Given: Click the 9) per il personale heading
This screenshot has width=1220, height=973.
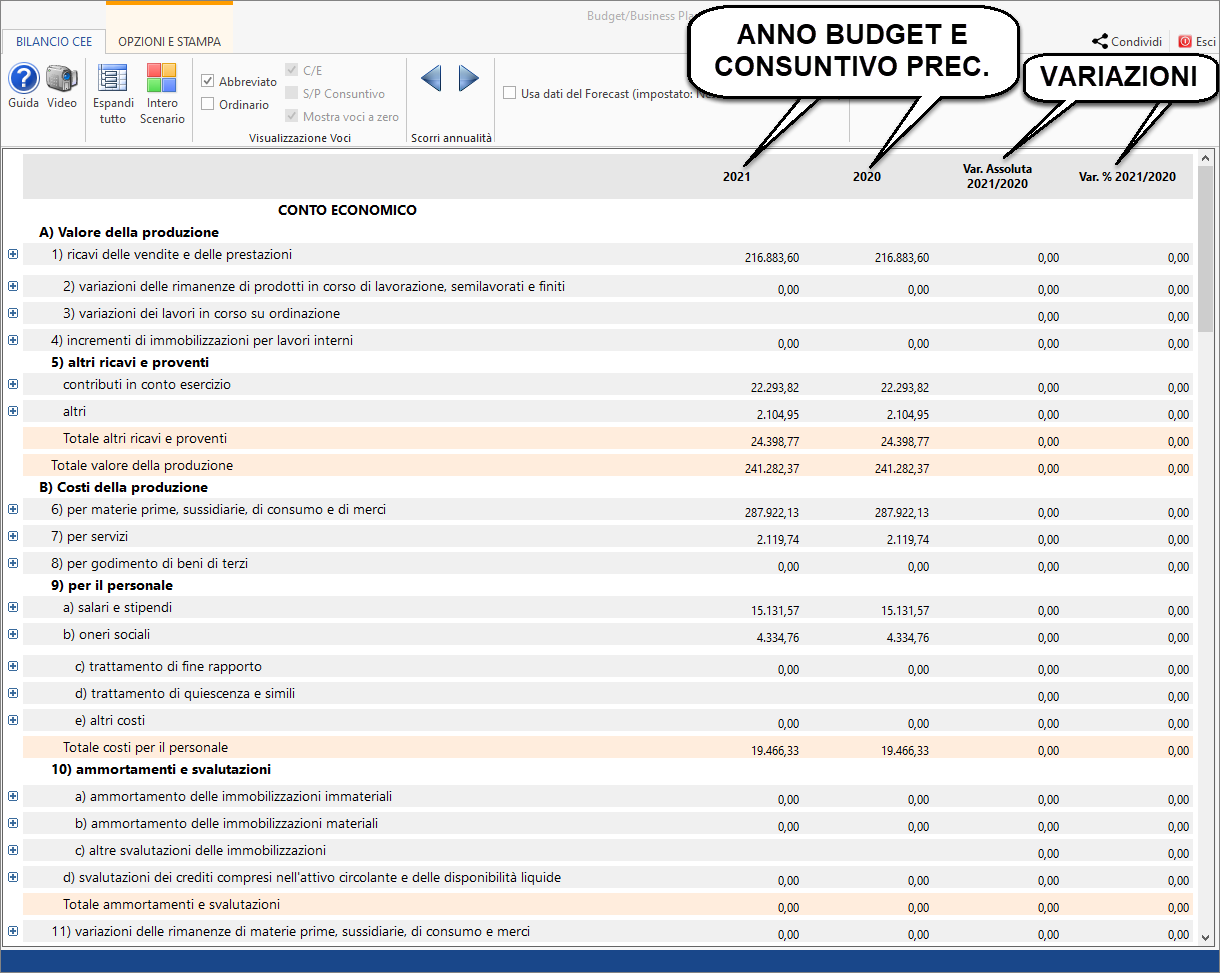Looking at the screenshot, I should (x=112, y=585).
